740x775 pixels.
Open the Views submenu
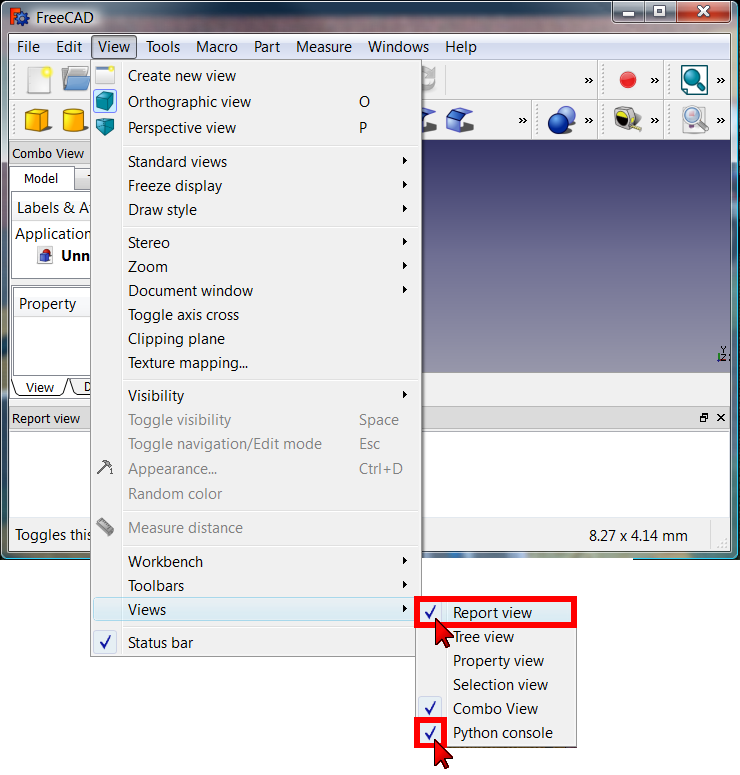tap(255, 609)
